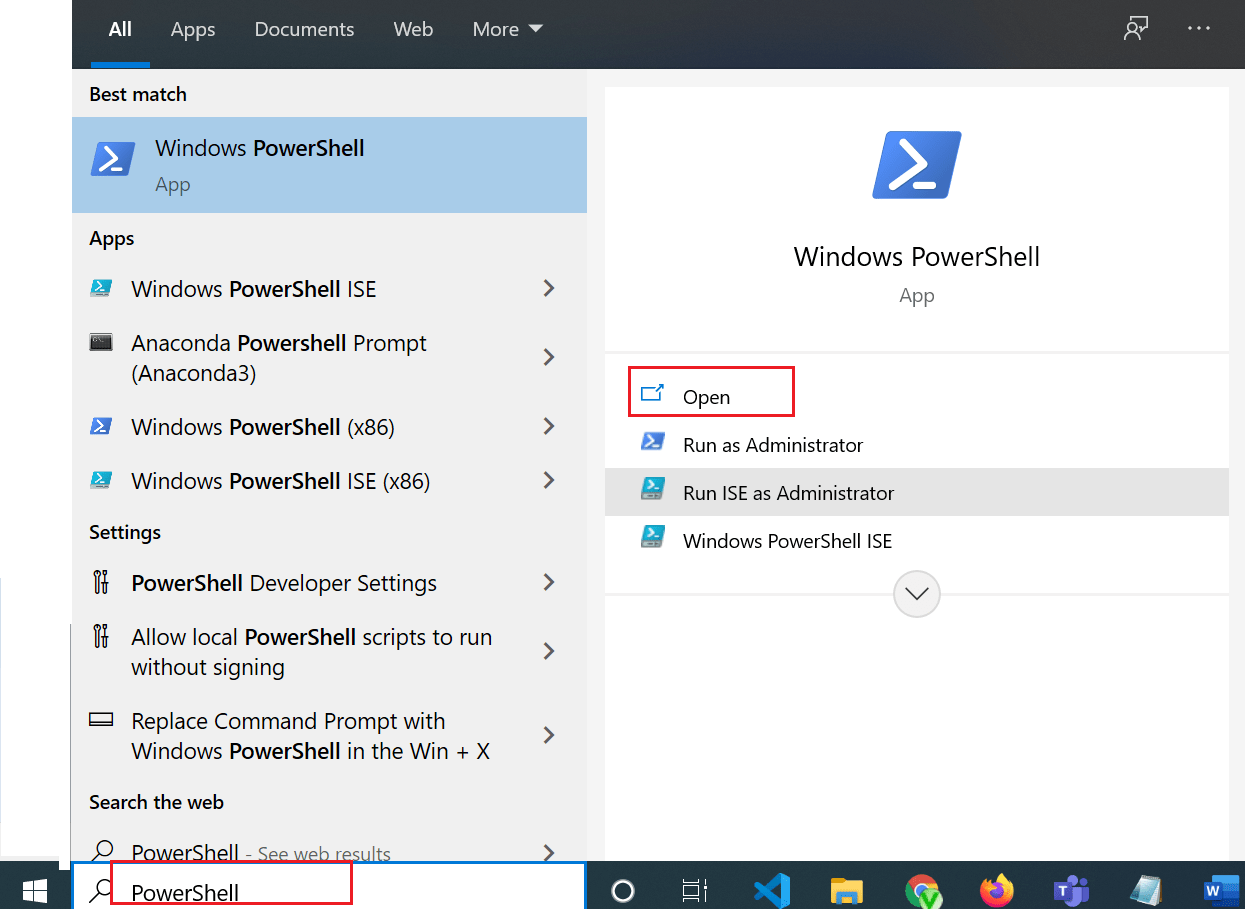Viewport: 1245px width, 909px height.
Task: Run PowerShell as Administrator
Action: coord(772,444)
